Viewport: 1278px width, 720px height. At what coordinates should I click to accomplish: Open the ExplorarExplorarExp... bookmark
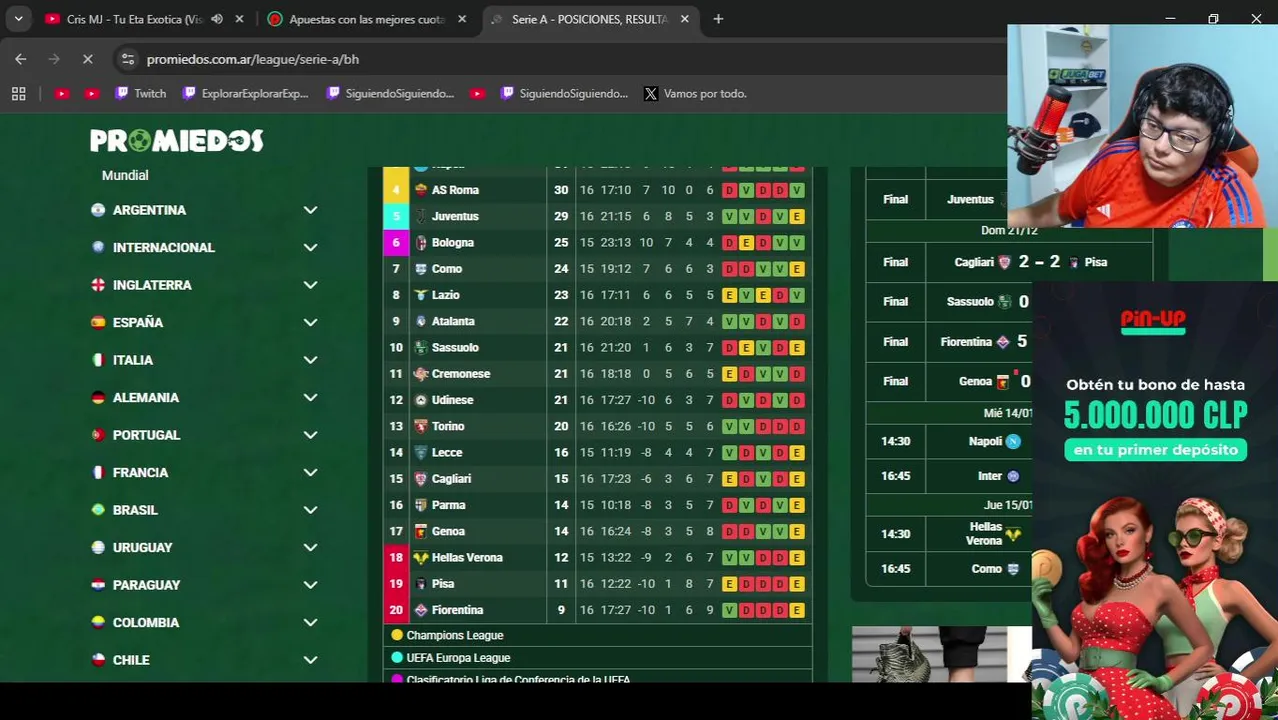point(246,93)
